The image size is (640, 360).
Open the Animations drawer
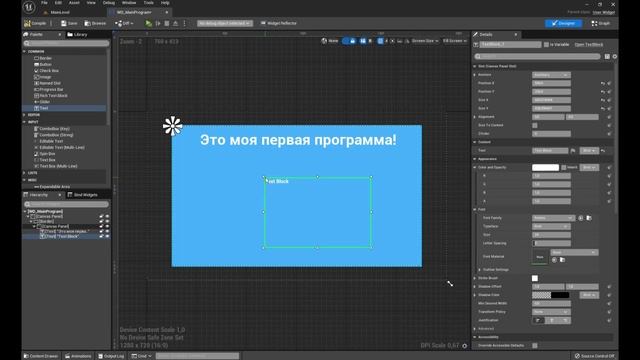78,356
